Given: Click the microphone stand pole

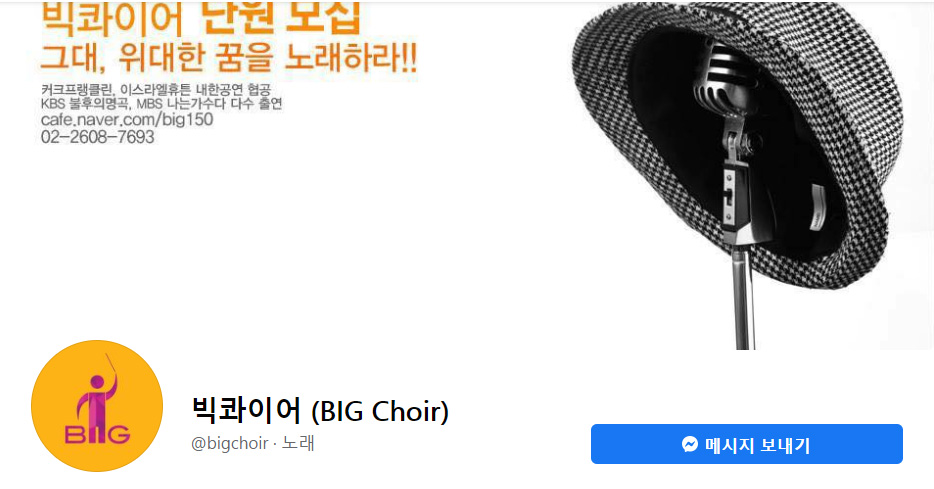Looking at the screenshot, I should (x=743, y=298).
